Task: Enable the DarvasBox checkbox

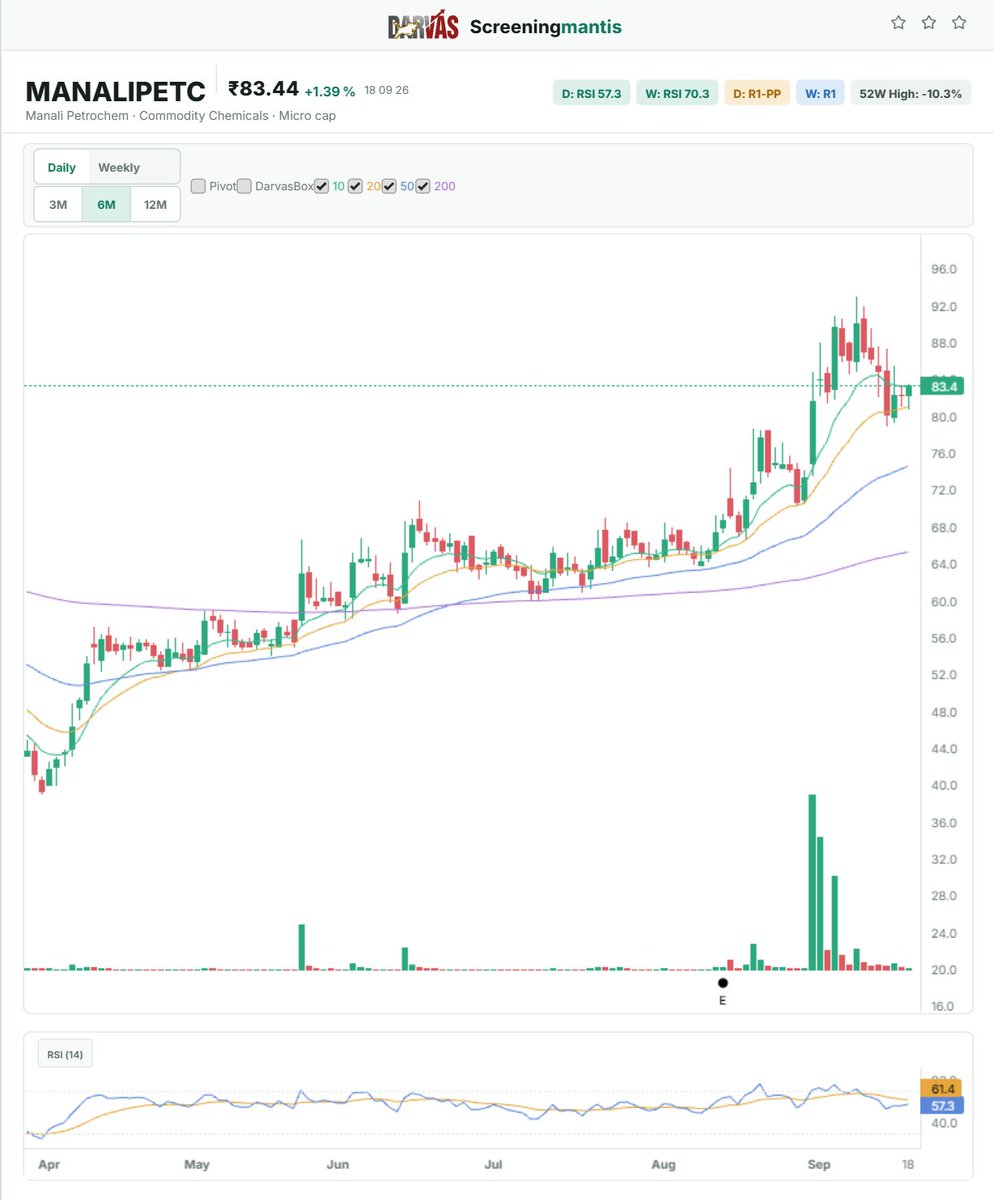Action: [x=244, y=186]
